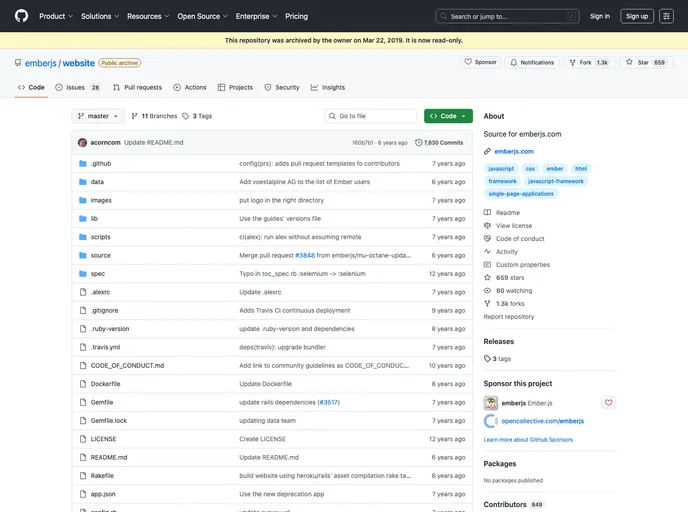This screenshot has width=688, height=512.
Task: Click the LICENSE file icon
Action: [x=82, y=439]
